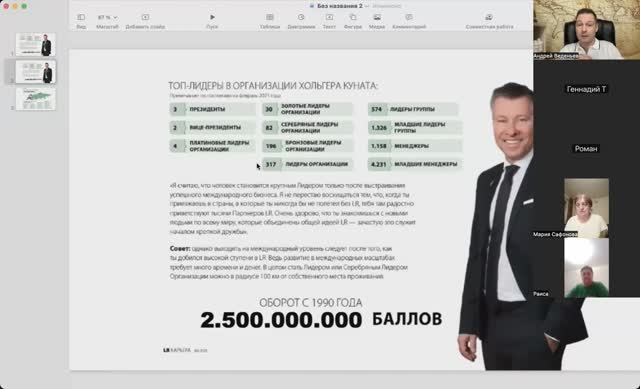Open the Диаграмма (Chart) icon

coord(301,17)
